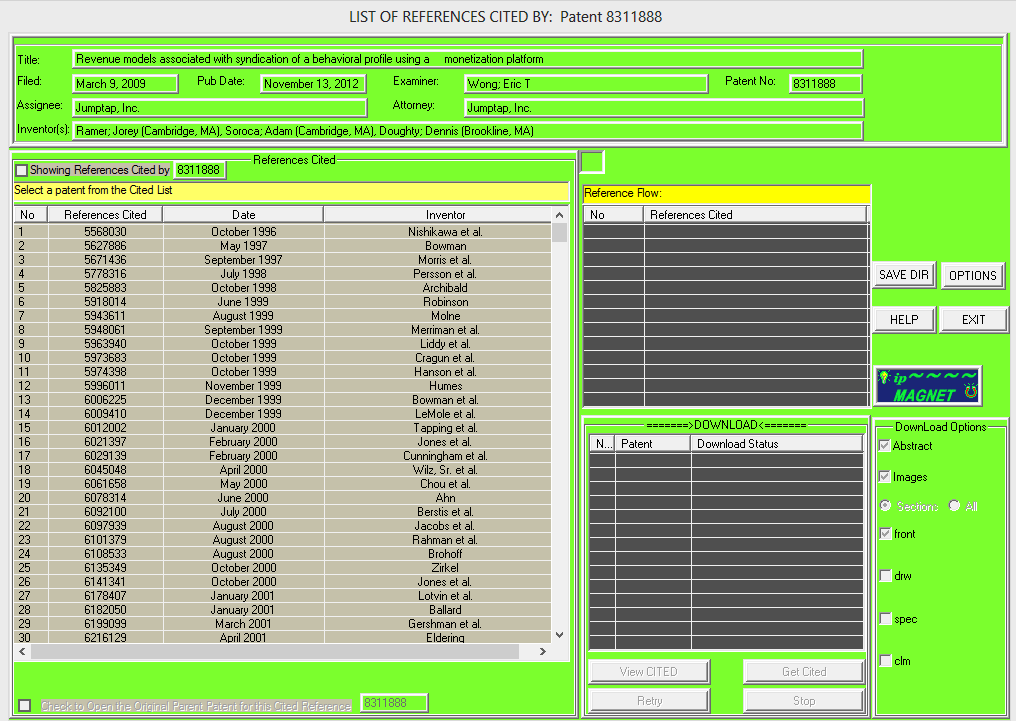The height and width of the screenshot is (721, 1016).
Task: Click the Filed date field
Action: [125, 84]
